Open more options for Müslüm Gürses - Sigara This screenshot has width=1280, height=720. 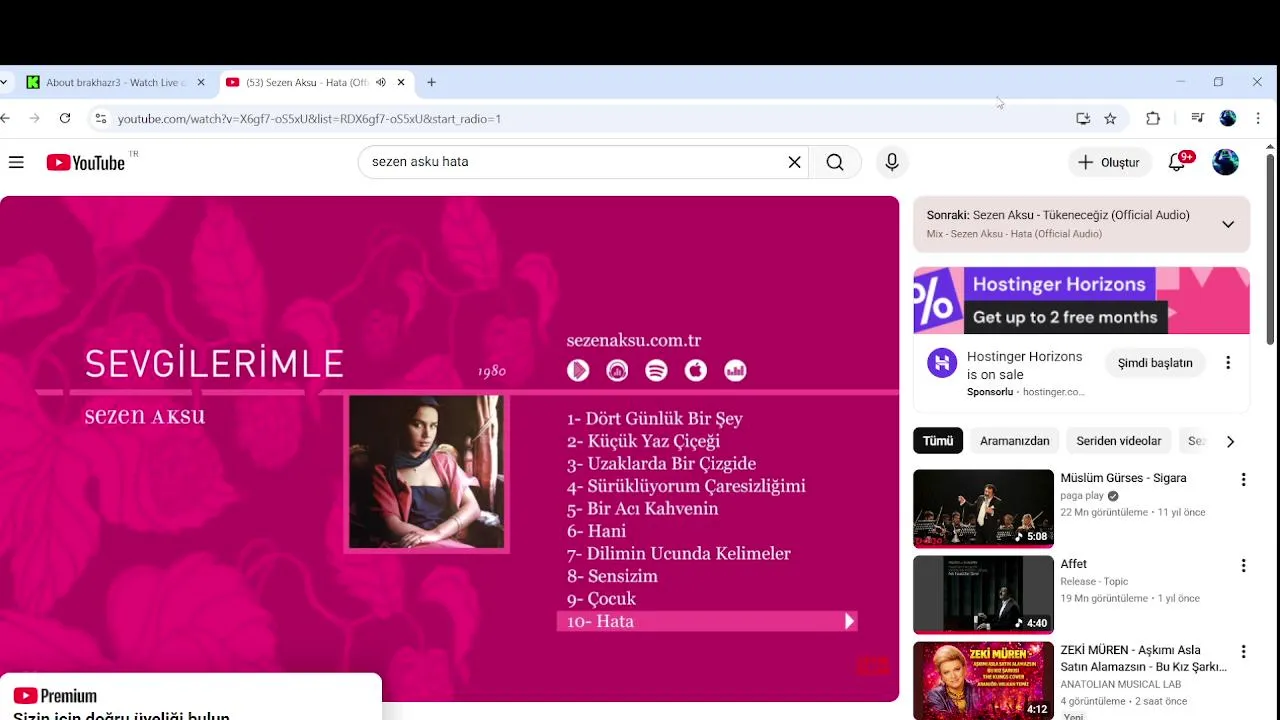[x=1244, y=480]
